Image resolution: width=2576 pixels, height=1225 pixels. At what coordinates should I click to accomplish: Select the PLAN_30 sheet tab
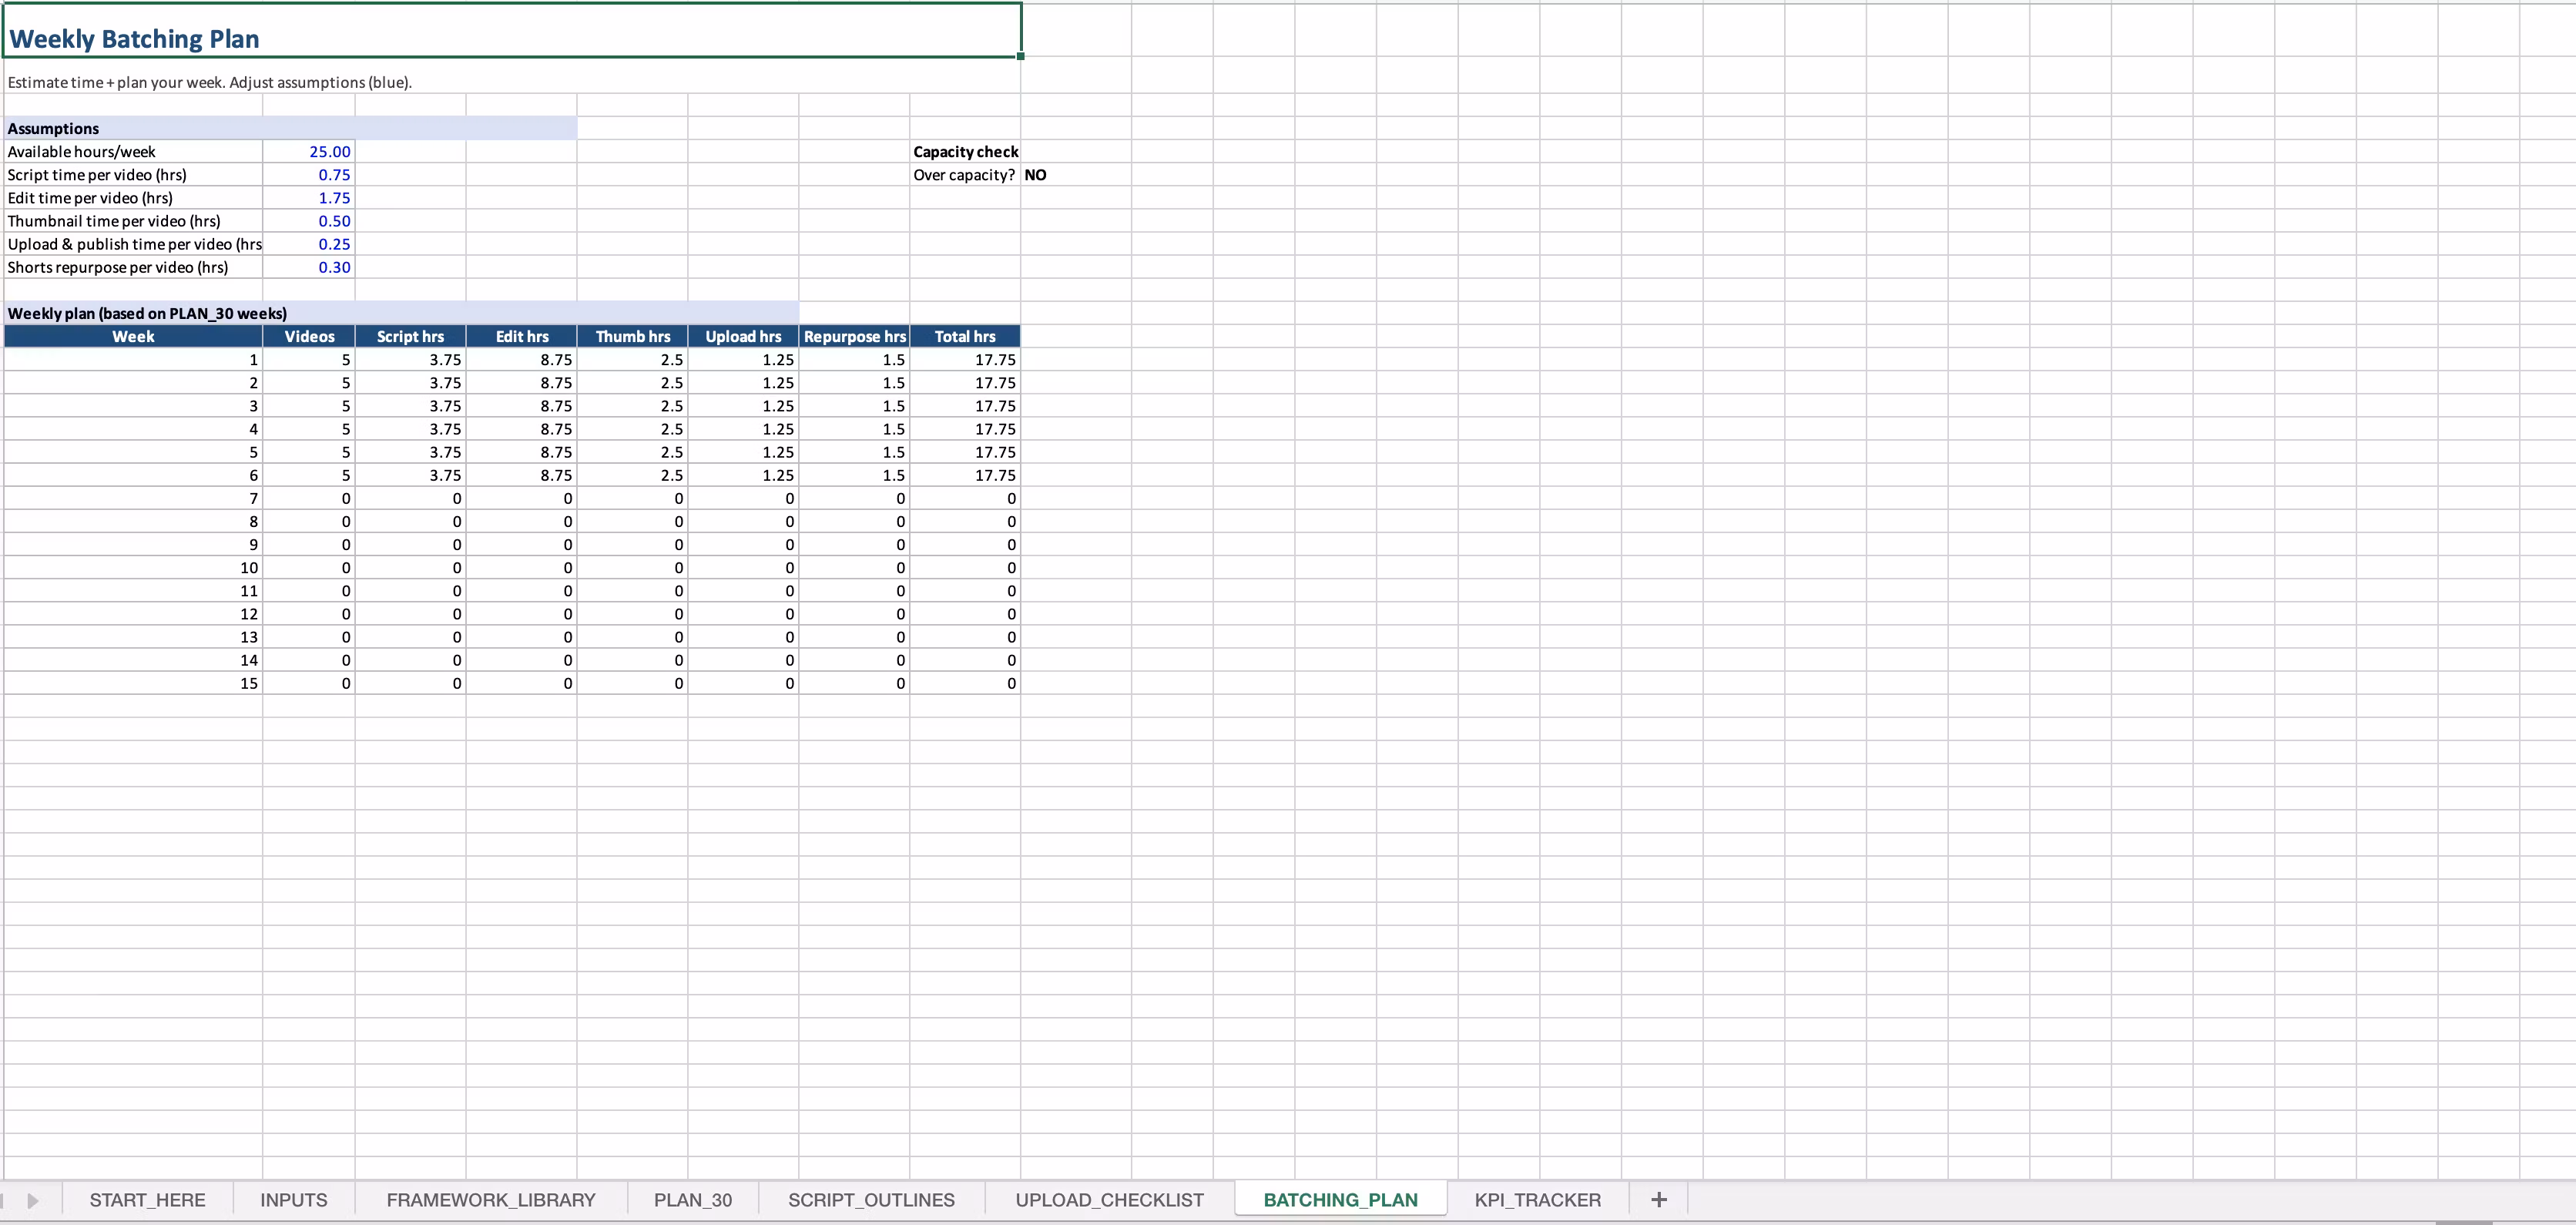[692, 1200]
